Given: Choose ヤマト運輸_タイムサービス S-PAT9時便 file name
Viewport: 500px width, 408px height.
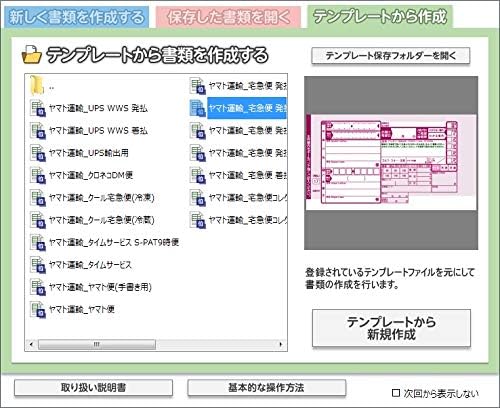Looking at the screenshot, I should 114,243.
